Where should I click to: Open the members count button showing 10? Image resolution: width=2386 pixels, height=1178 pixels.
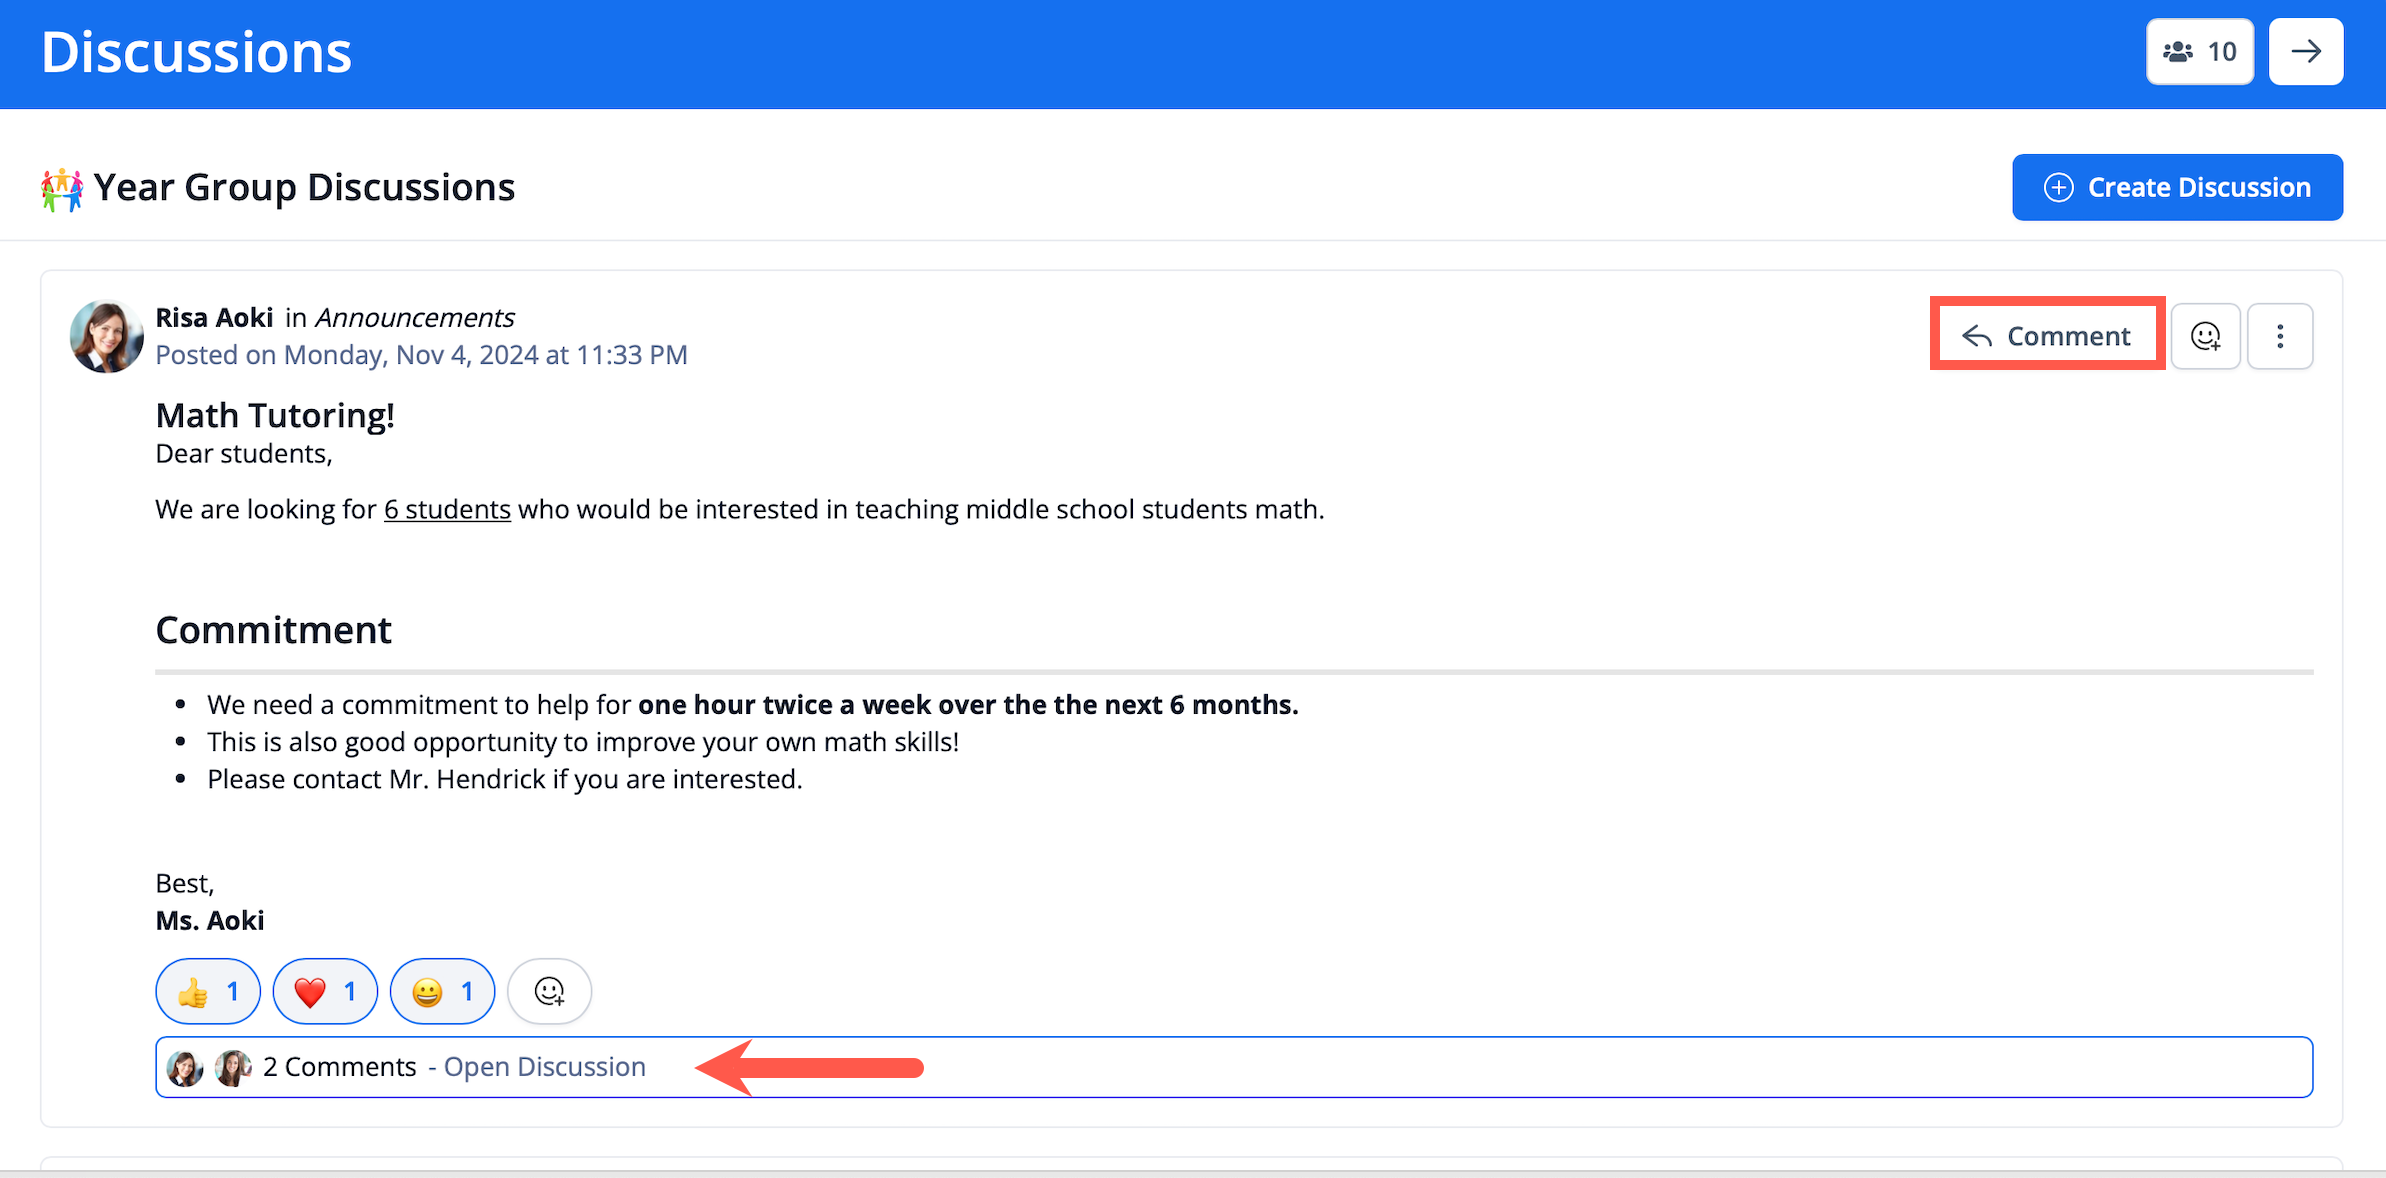click(2199, 52)
